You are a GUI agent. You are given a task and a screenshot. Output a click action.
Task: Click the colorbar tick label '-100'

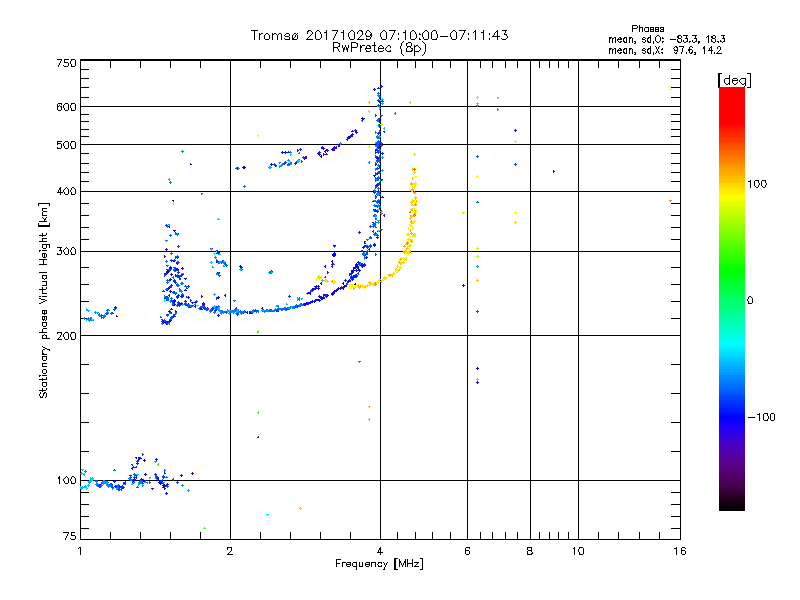coord(762,417)
